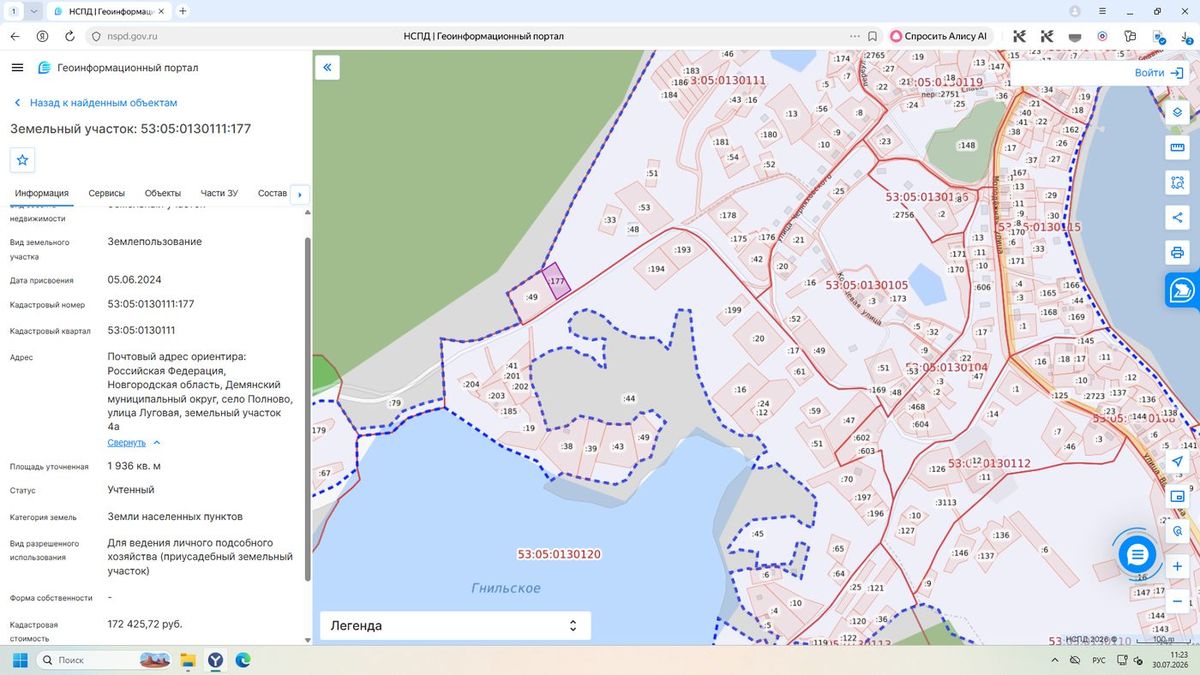Open the browser profile avatar
The width and height of the screenshot is (1200, 675).
click(1075, 11)
